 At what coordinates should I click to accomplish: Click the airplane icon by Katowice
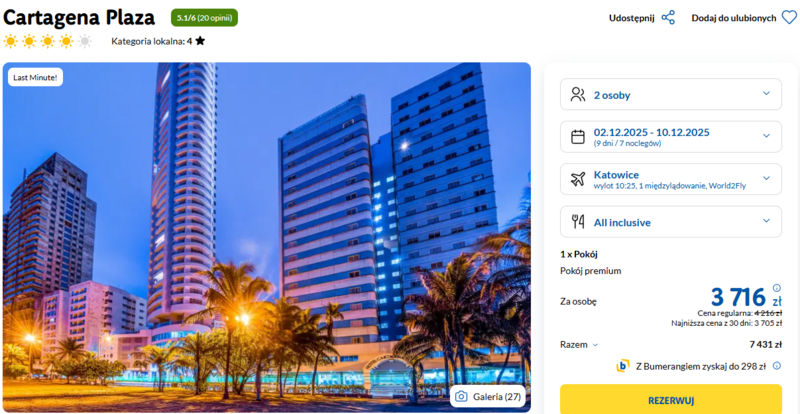click(x=578, y=179)
